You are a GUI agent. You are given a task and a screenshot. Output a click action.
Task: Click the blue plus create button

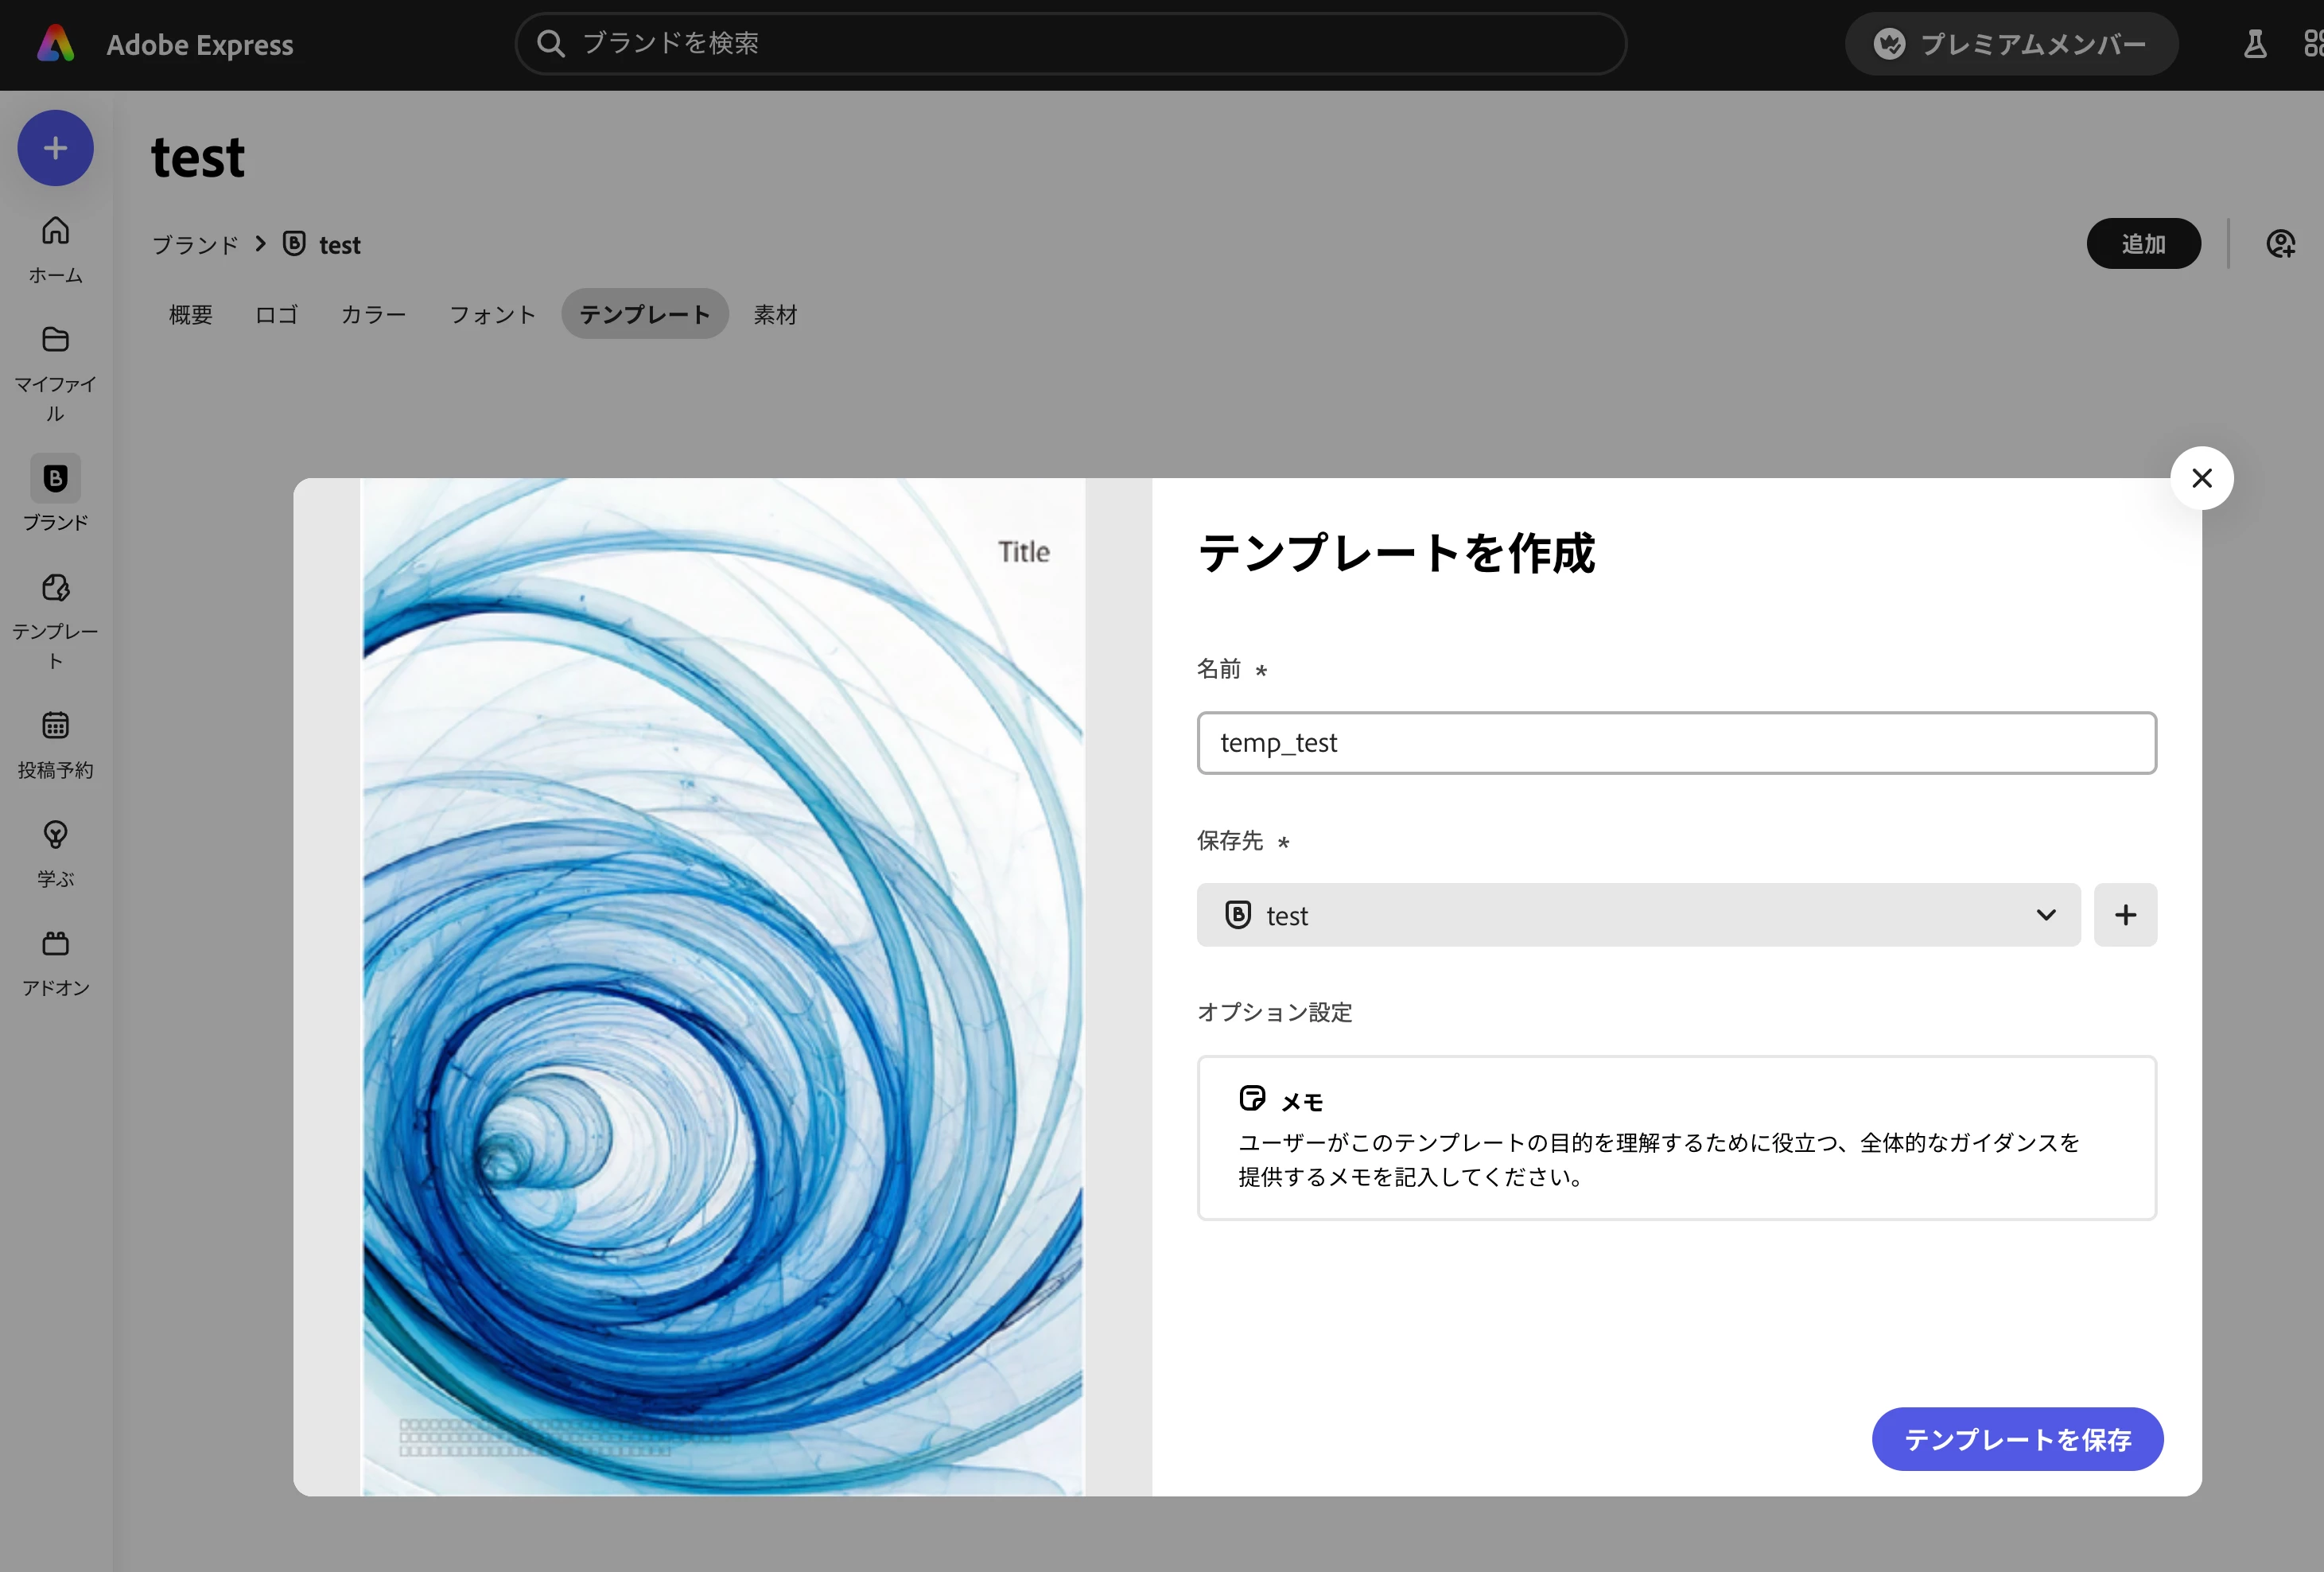point(55,148)
